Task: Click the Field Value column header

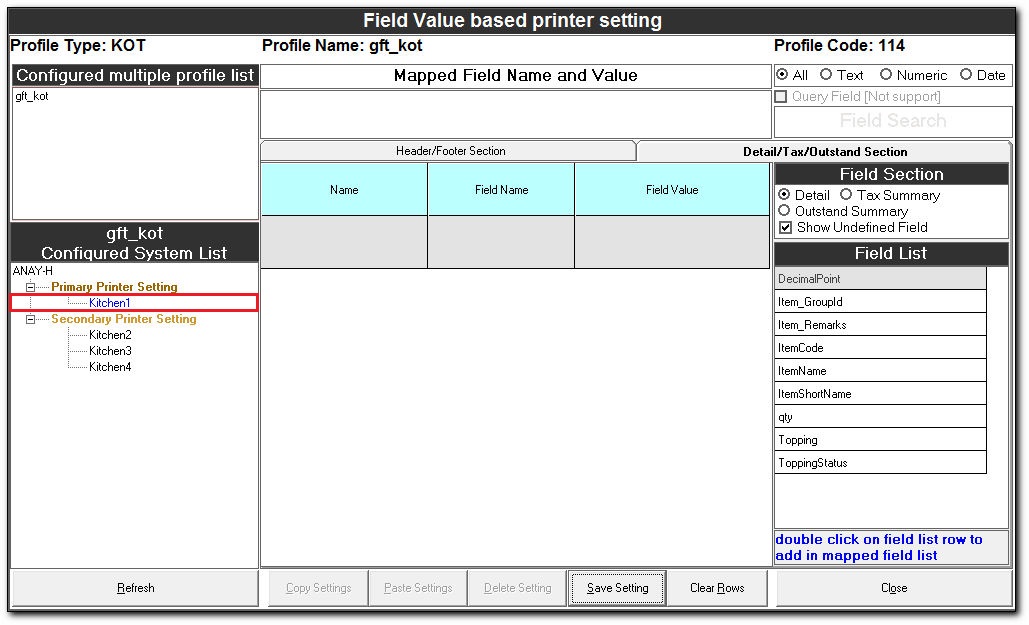Action: pyautogui.click(x=671, y=190)
